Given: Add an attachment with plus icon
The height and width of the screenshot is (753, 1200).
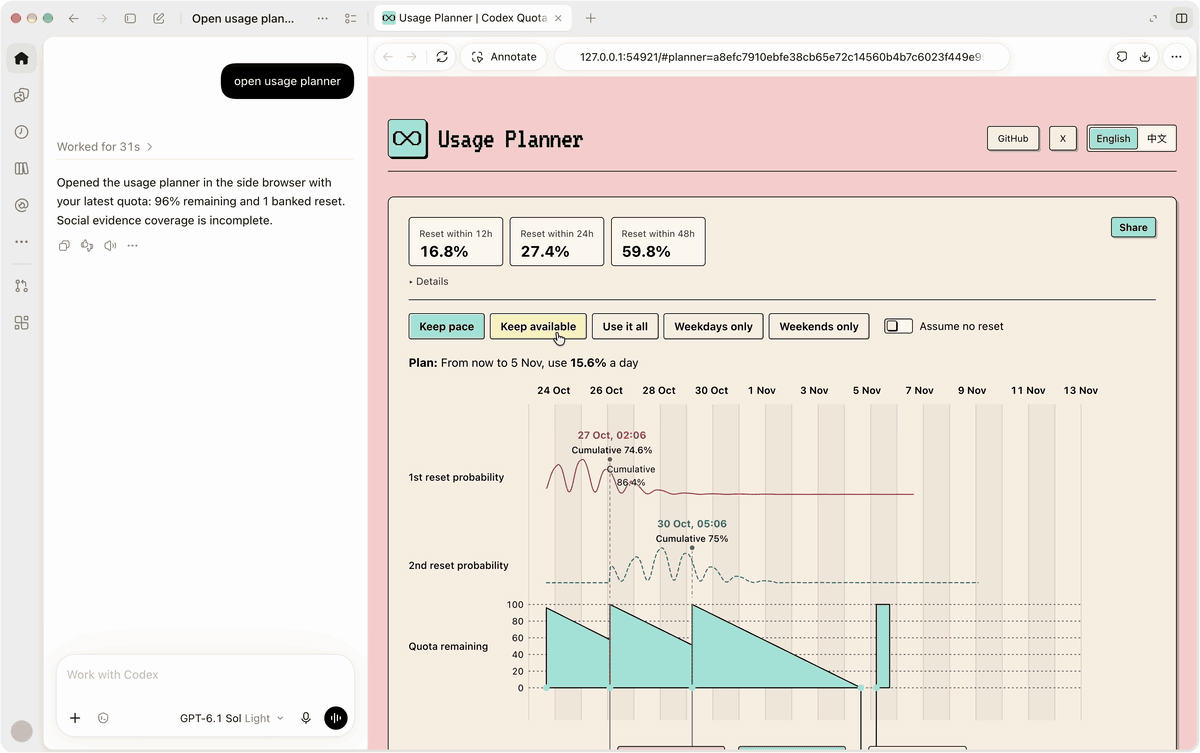Looking at the screenshot, I should click(x=75, y=718).
